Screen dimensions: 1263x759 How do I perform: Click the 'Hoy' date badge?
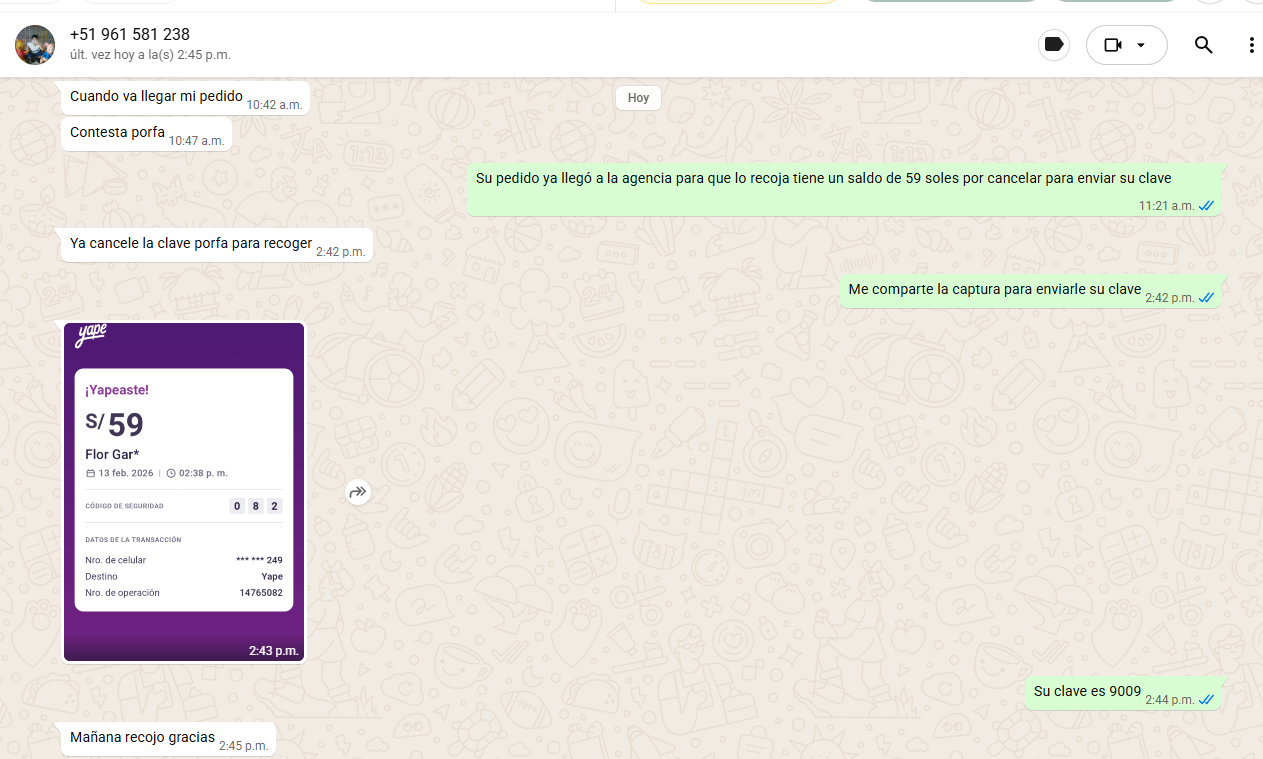(x=638, y=98)
